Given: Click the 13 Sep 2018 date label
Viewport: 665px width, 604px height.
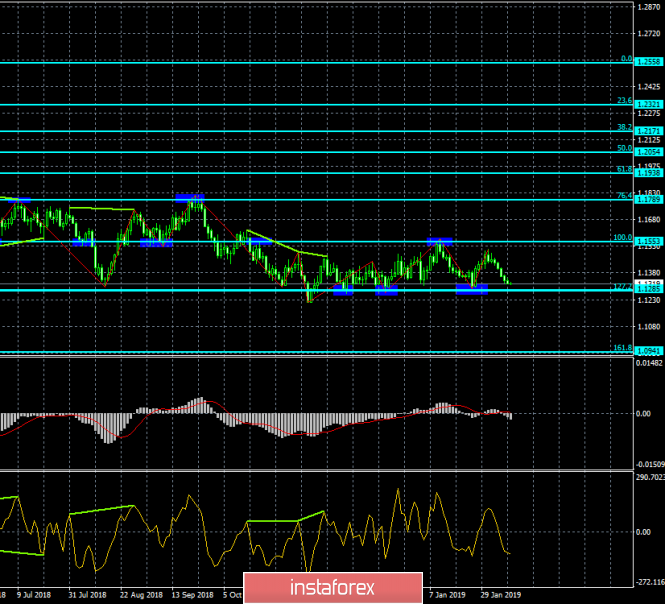Looking at the screenshot, I should pyautogui.click(x=193, y=595).
